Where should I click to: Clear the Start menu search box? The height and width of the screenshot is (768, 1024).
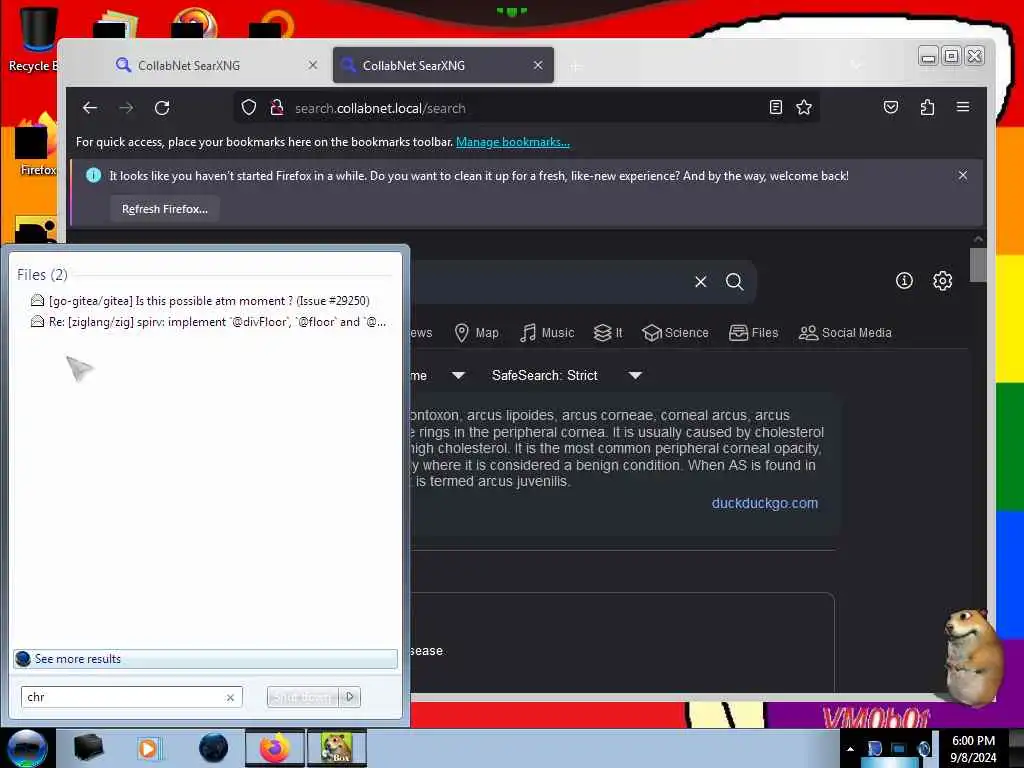230,697
